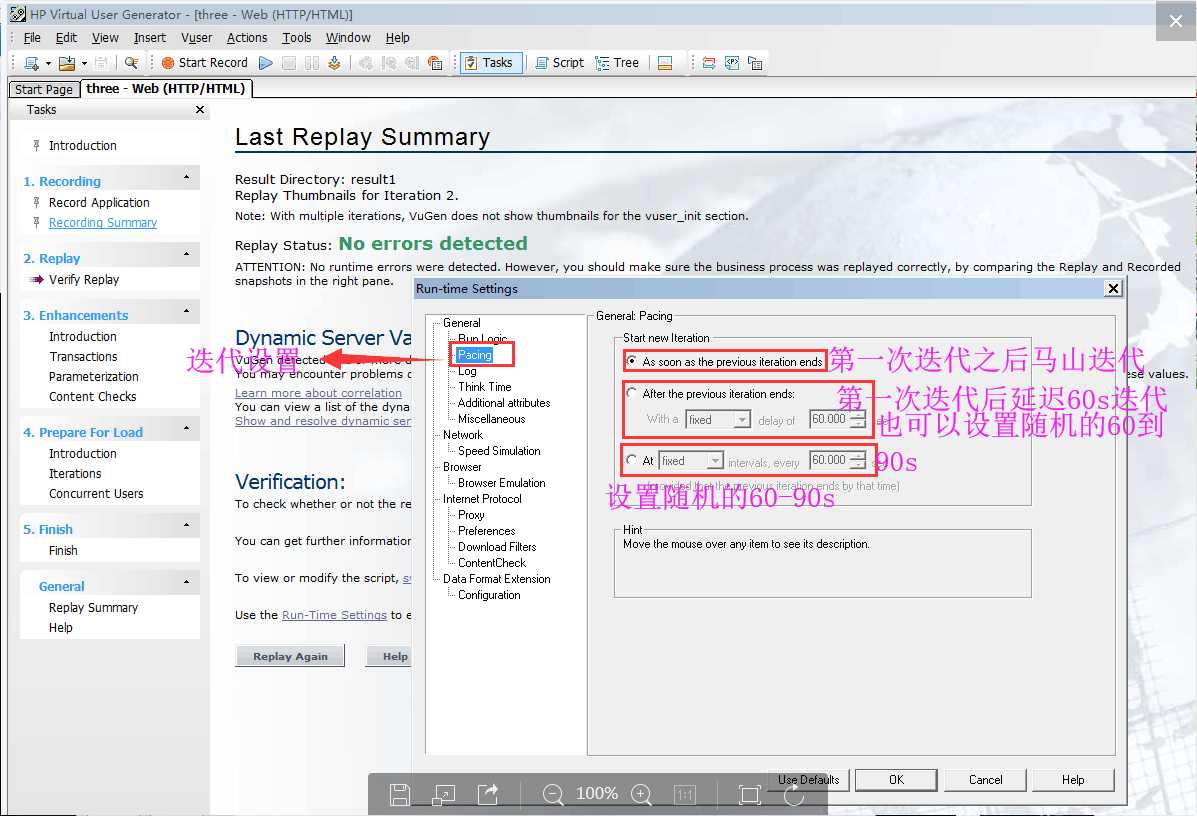
Task: Open 'Learn more about correlation' link
Action: (x=318, y=392)
